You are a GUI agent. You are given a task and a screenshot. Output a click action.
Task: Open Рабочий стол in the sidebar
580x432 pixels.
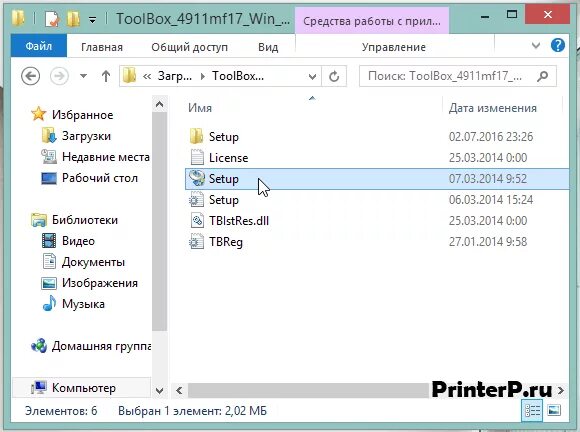click(x=100, y=178)
